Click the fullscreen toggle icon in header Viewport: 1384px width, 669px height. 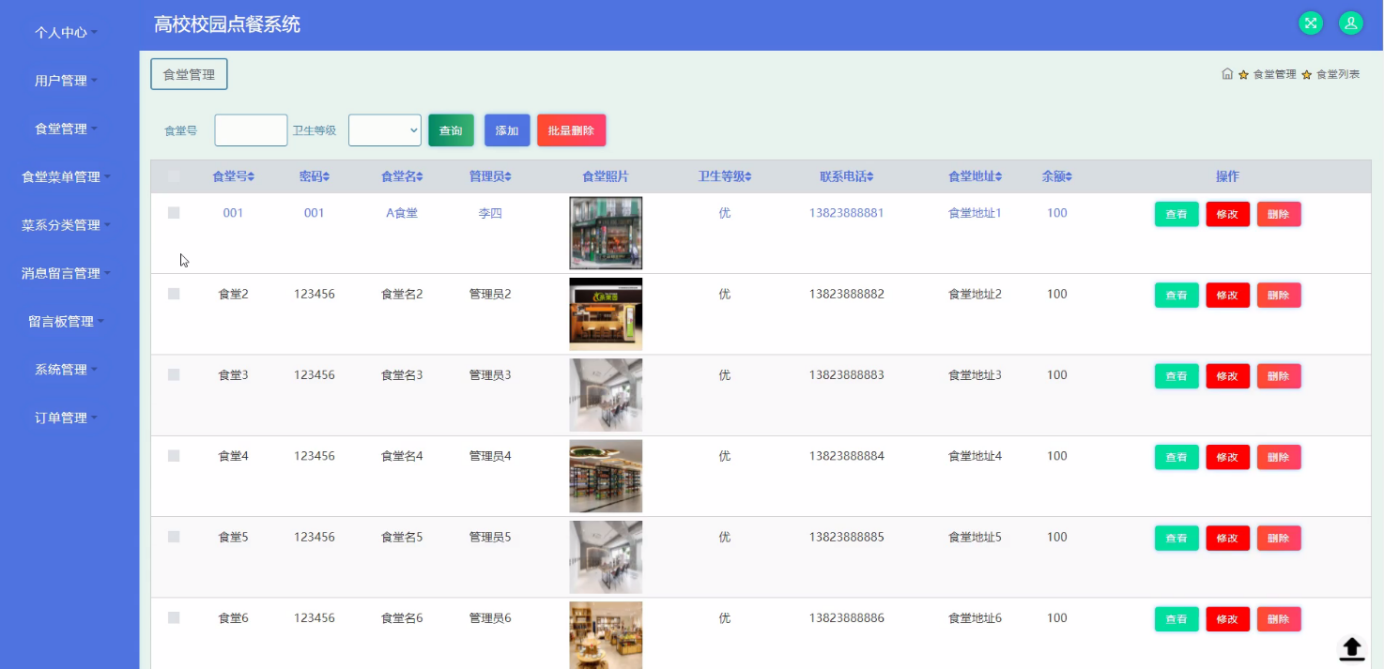[1310, 23]
